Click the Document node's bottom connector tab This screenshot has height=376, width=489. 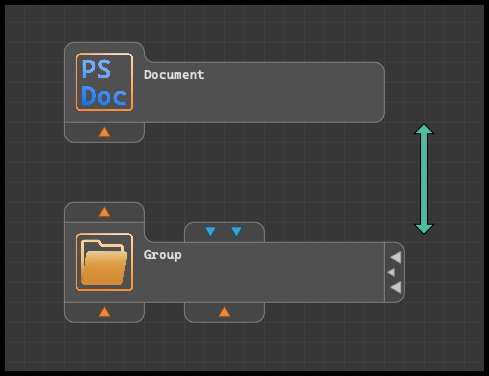104,132
